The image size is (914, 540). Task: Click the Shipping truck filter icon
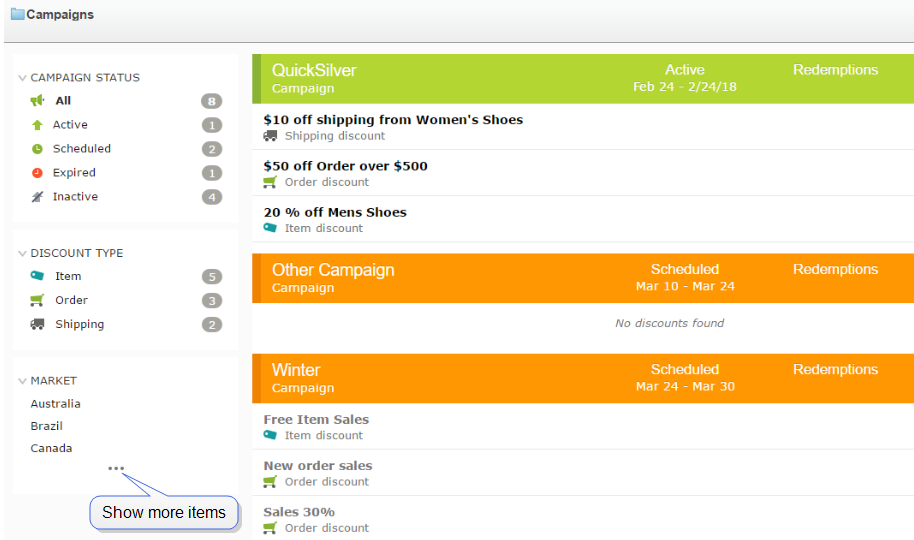point(37,324)
